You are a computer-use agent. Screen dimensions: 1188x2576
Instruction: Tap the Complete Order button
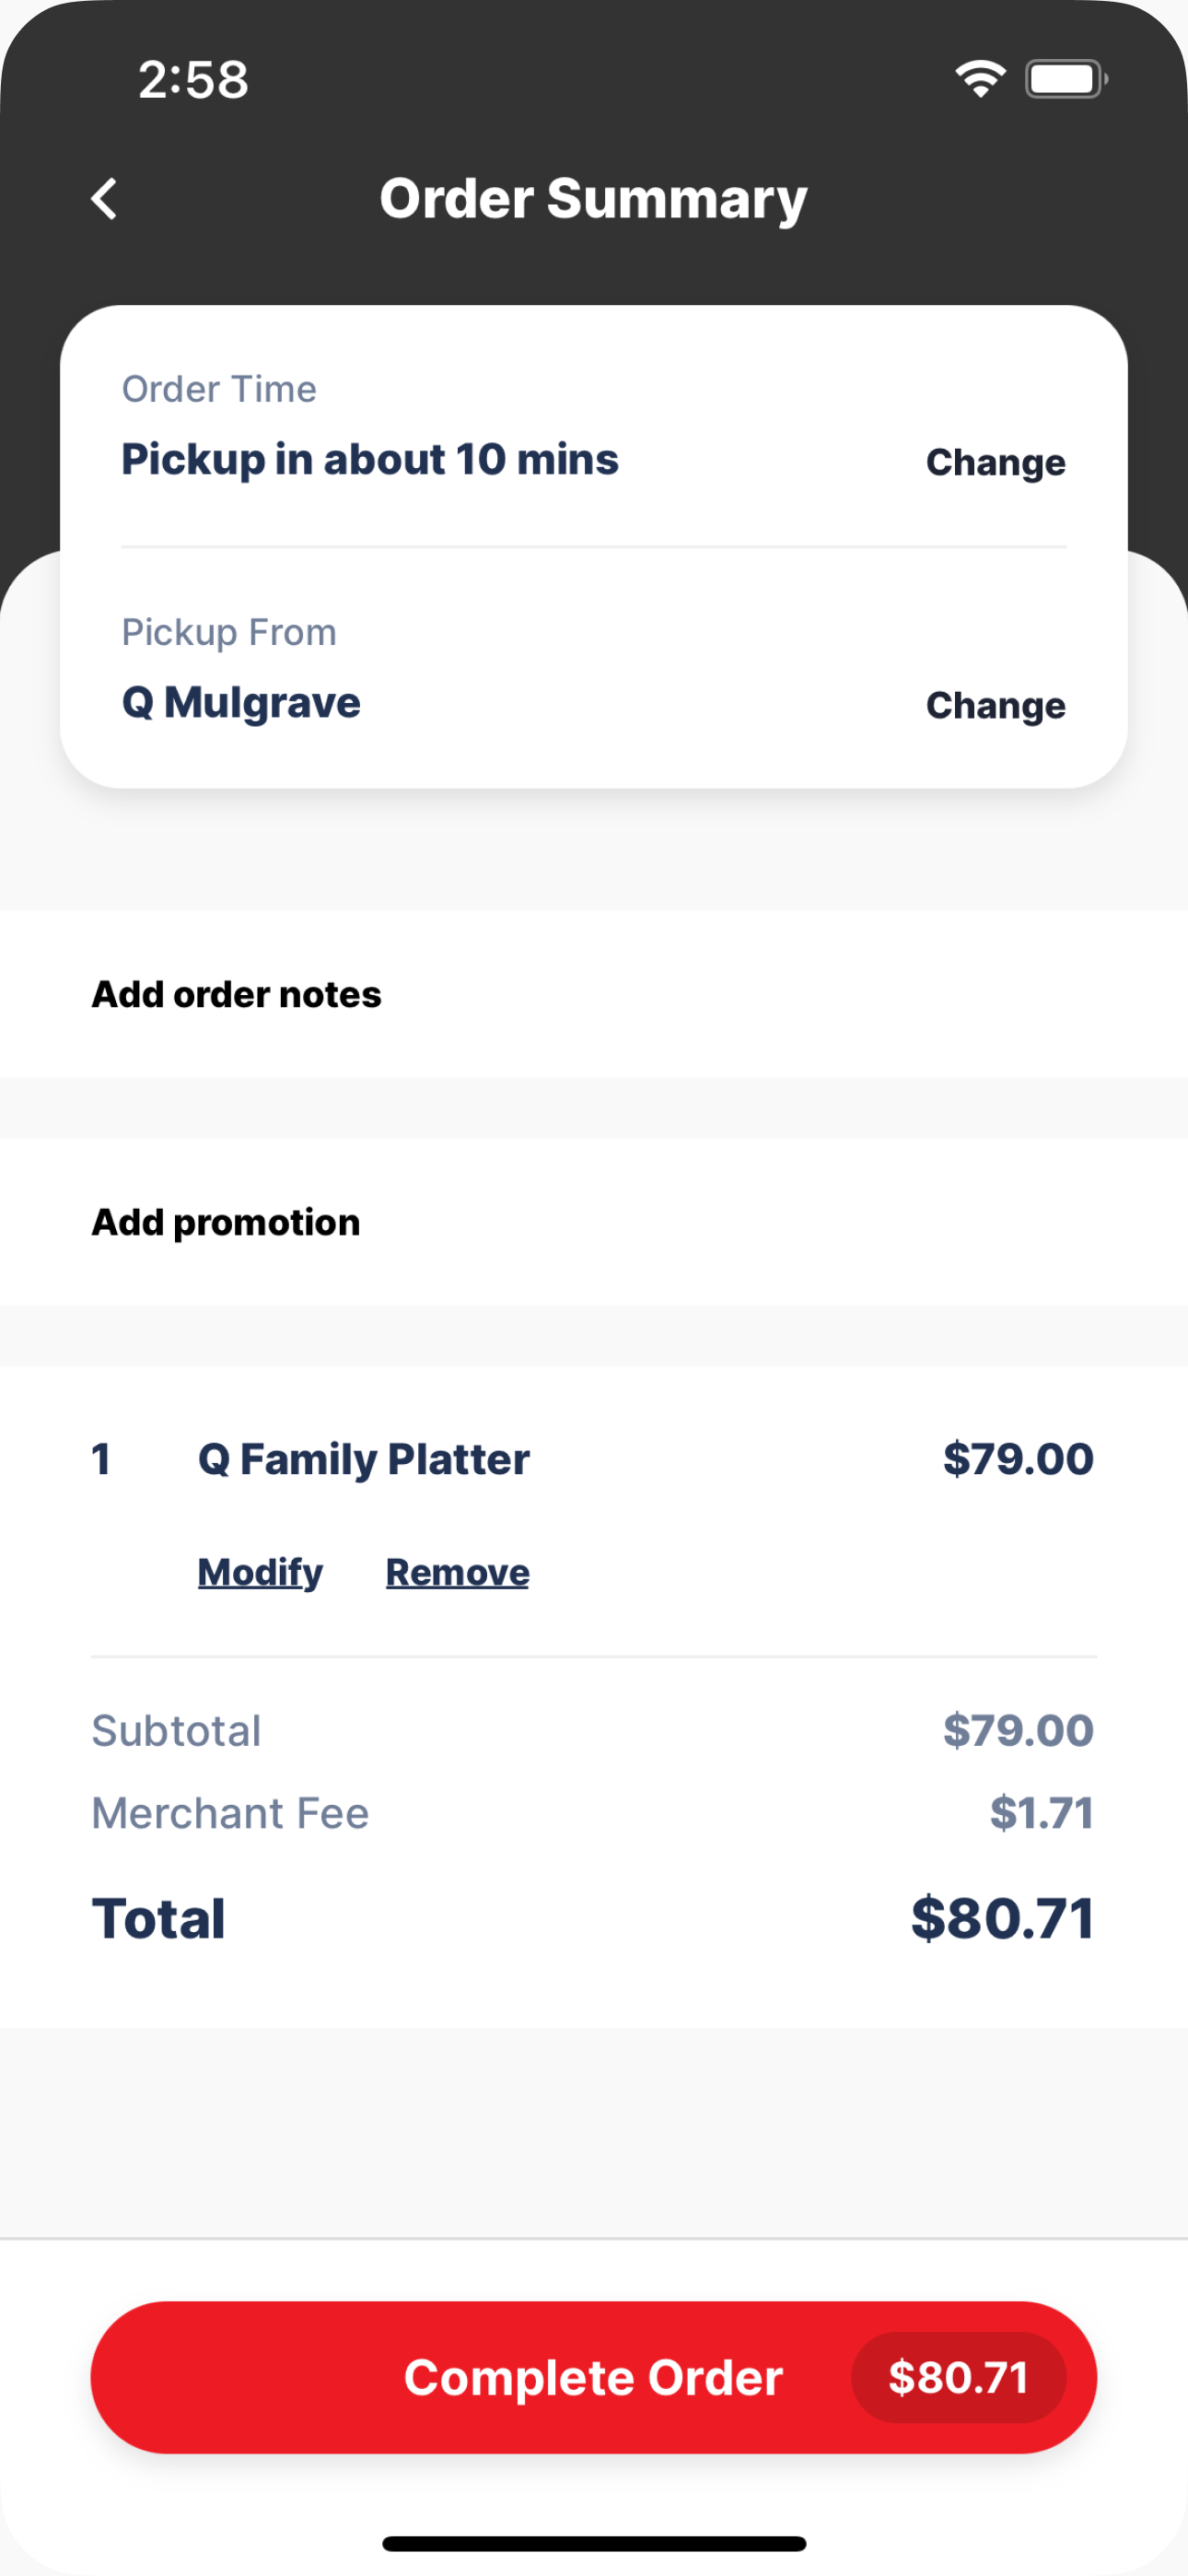[594, 2377]
